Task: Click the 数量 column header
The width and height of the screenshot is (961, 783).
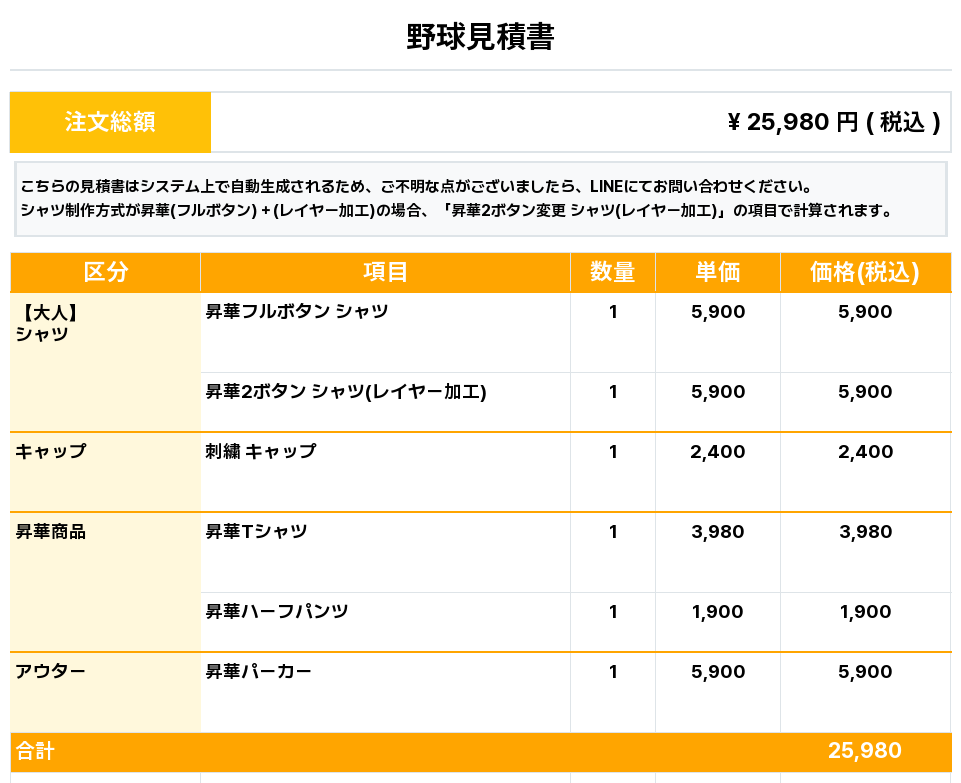Action: [613, 272]
